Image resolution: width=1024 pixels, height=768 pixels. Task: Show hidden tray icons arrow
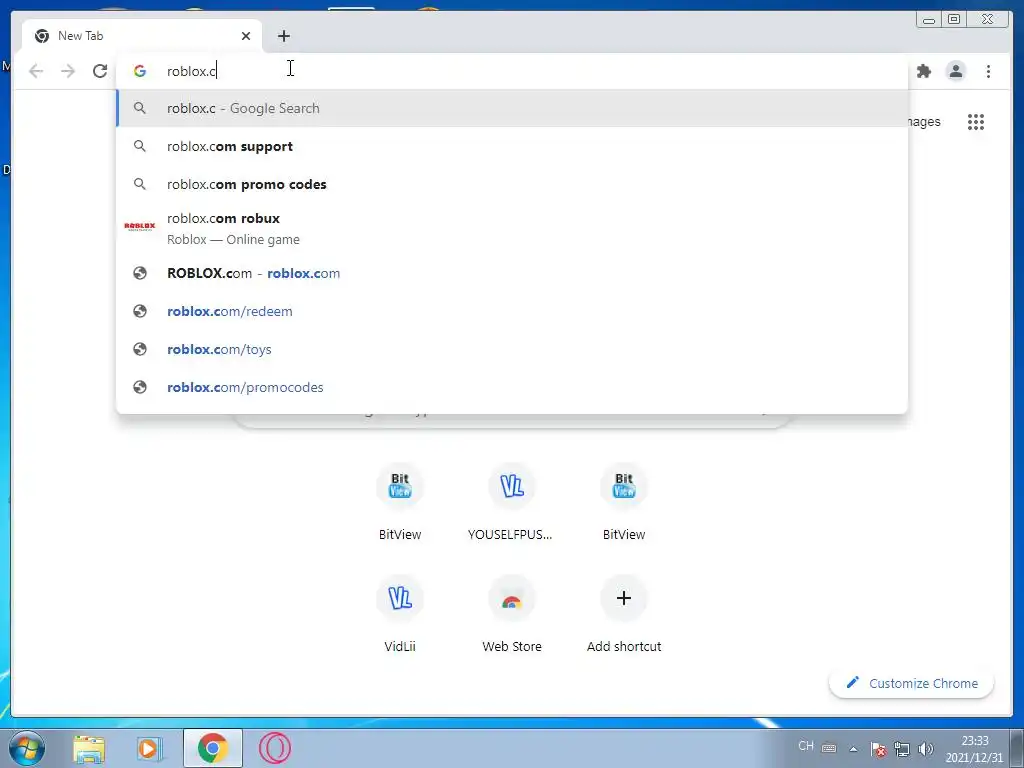(x=853, y=749)
